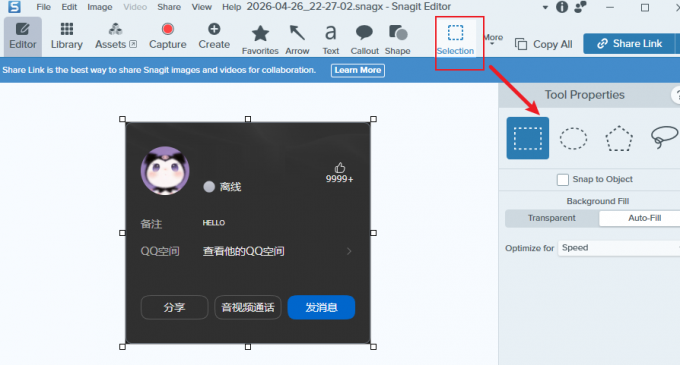
Task: Start a new Capture
Action: [x=167, y=37]
